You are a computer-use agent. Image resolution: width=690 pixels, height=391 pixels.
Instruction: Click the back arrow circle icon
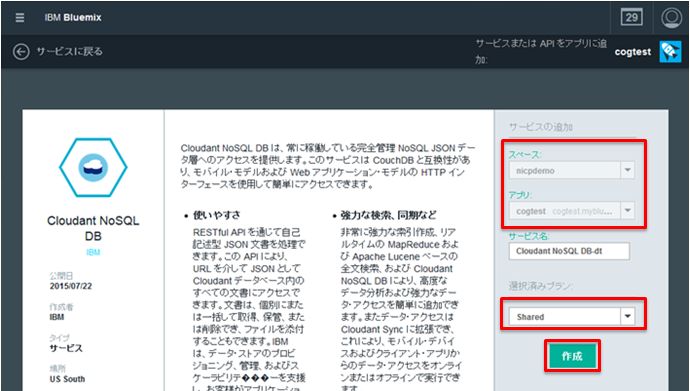21,51
